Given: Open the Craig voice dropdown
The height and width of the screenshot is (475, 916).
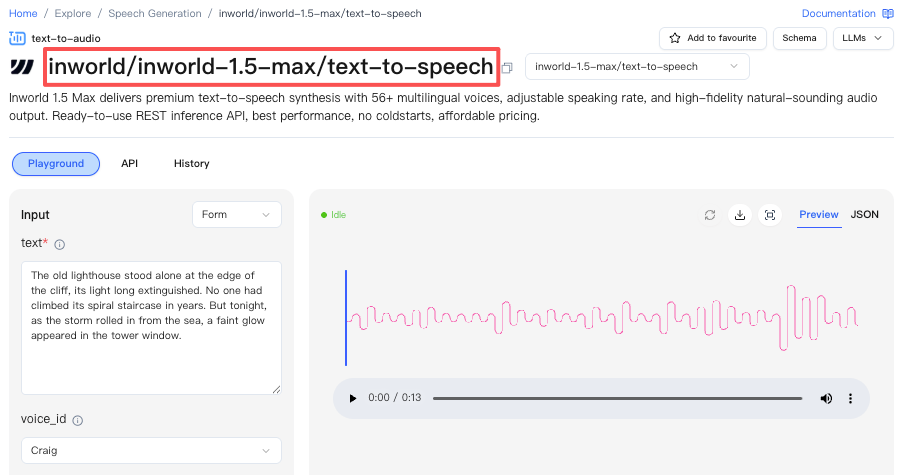Looking at the screenshot, I should tap(151, 450).
